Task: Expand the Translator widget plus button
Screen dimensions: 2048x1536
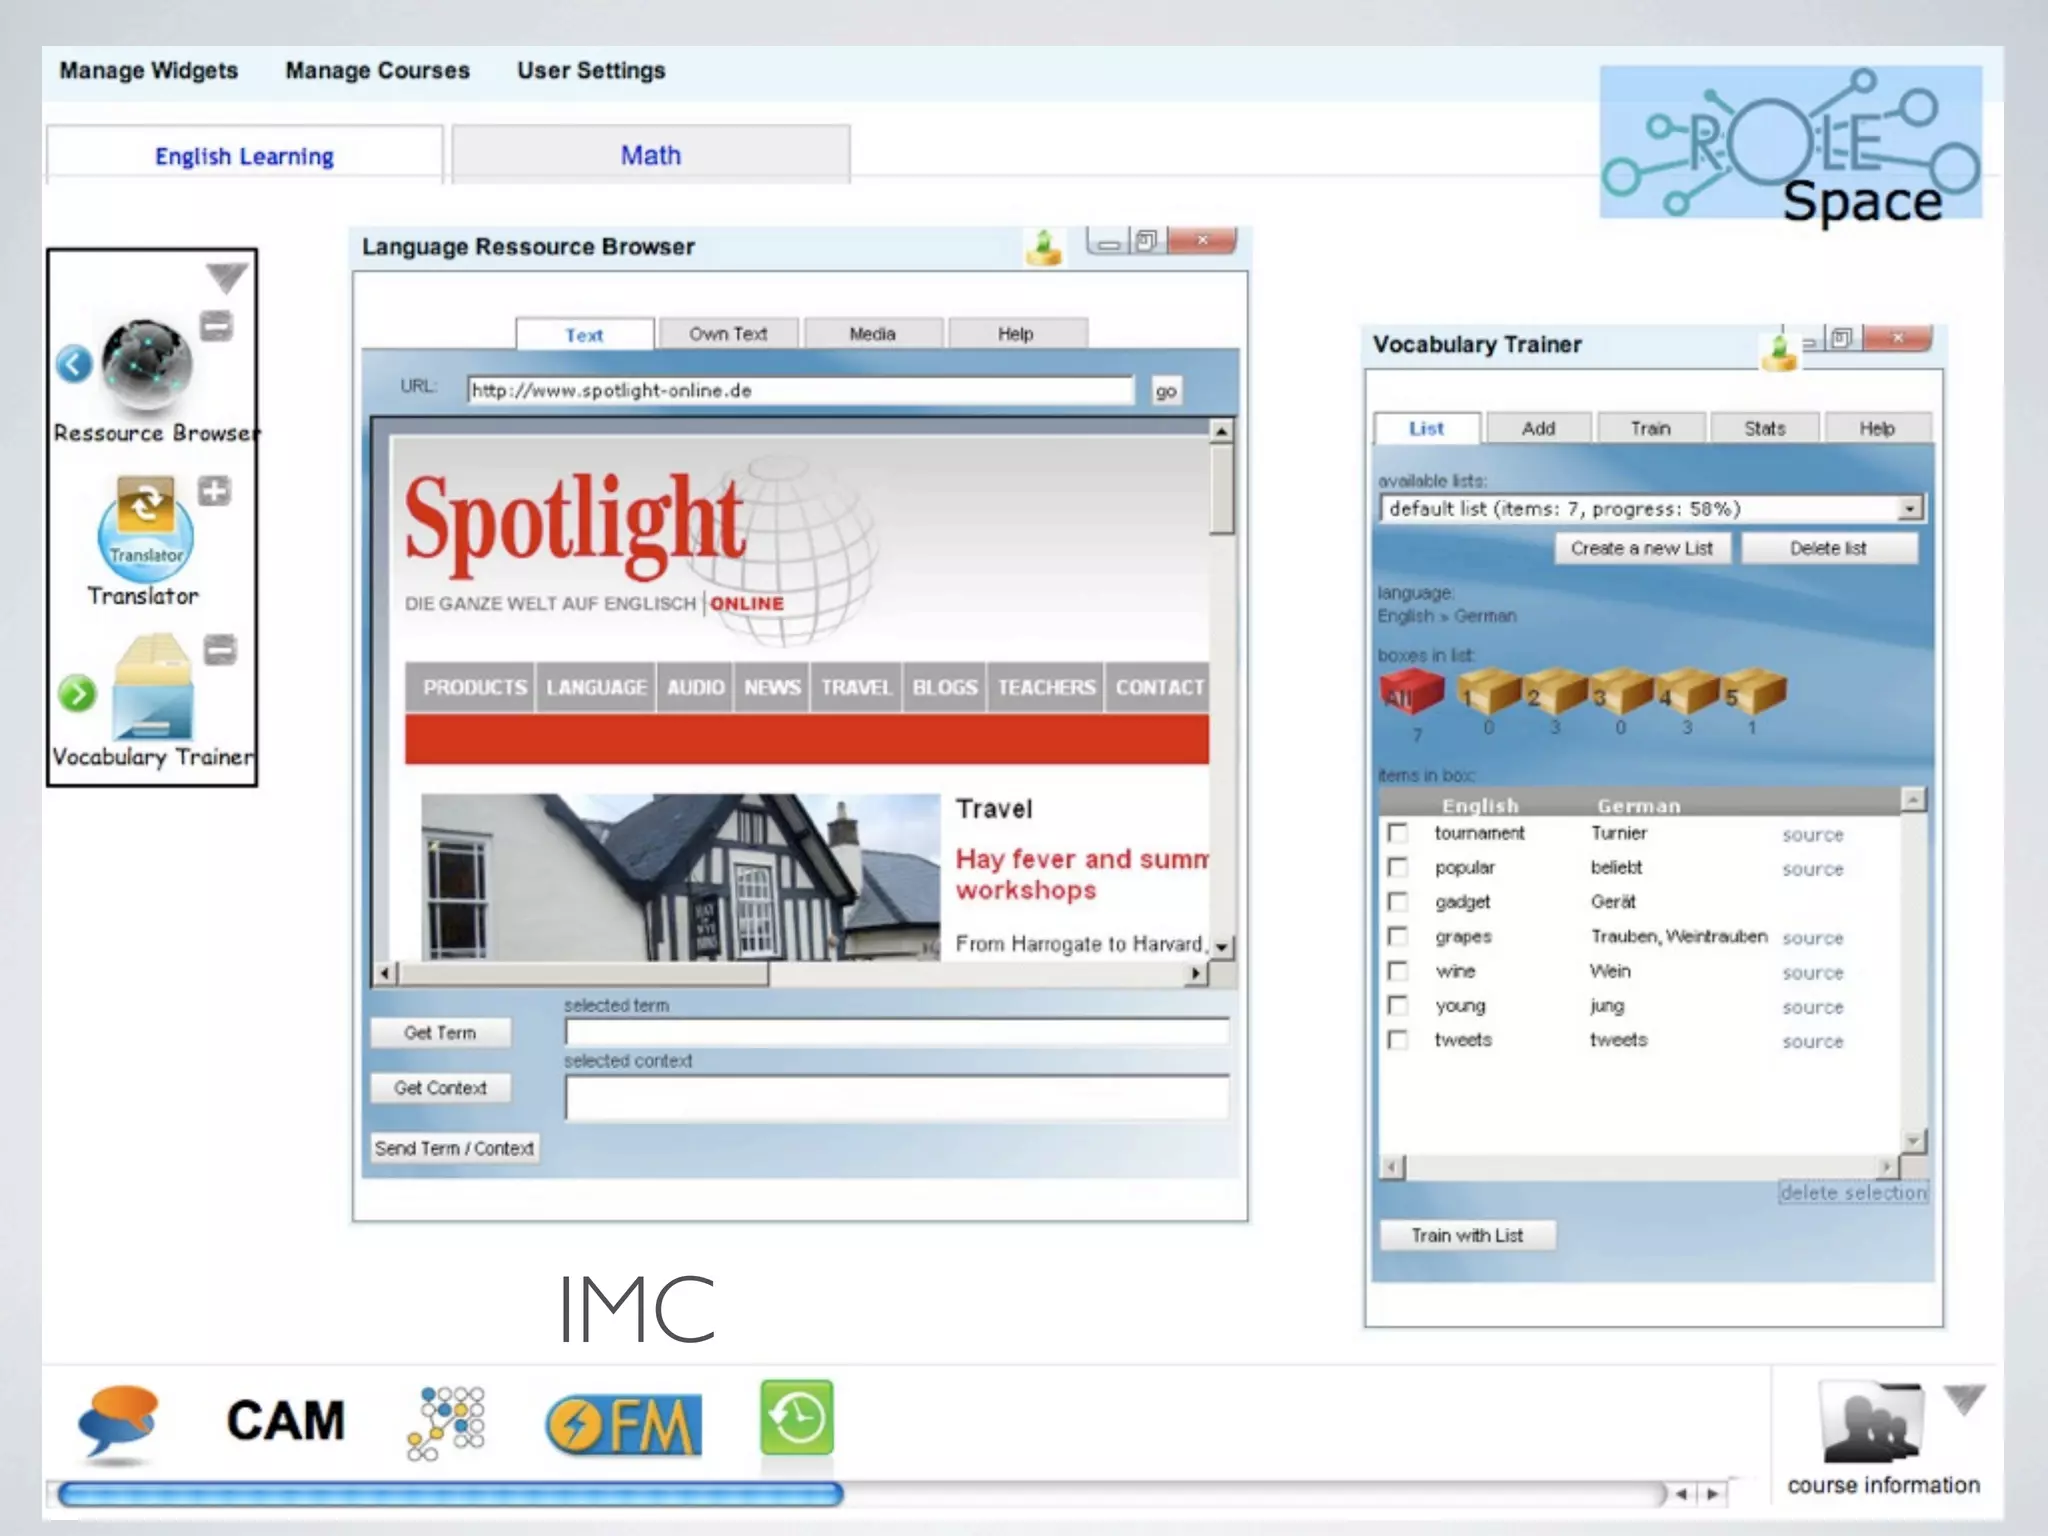Action: click(x=214, y=491)
